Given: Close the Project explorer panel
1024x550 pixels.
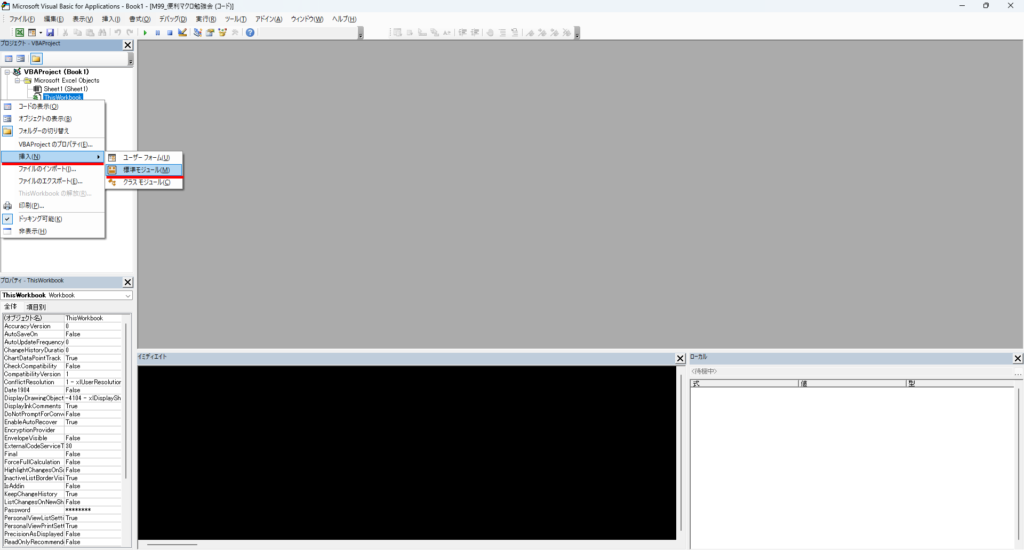Looking at the screenshot, I should pyautogui.click(x=127, y=45).
